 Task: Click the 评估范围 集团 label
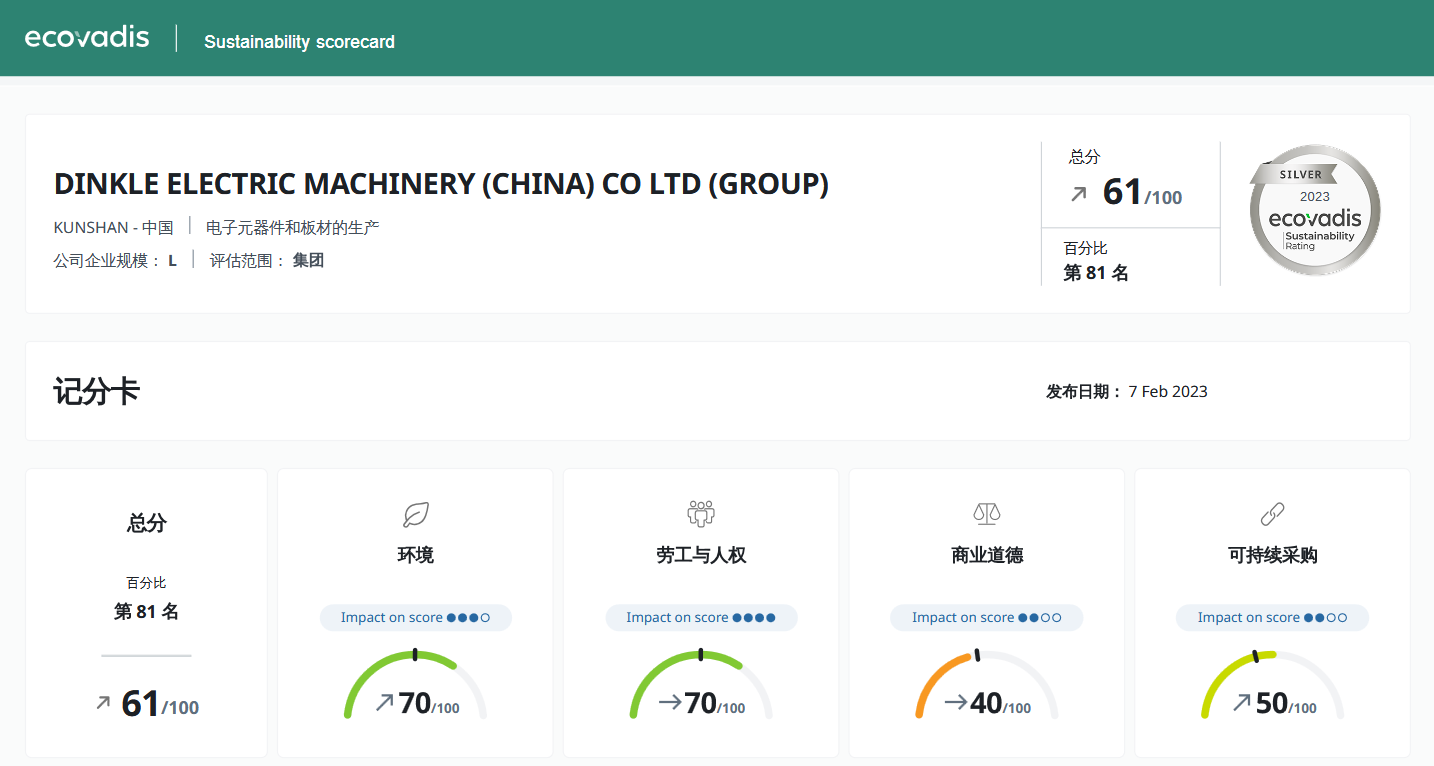[267, 261]
